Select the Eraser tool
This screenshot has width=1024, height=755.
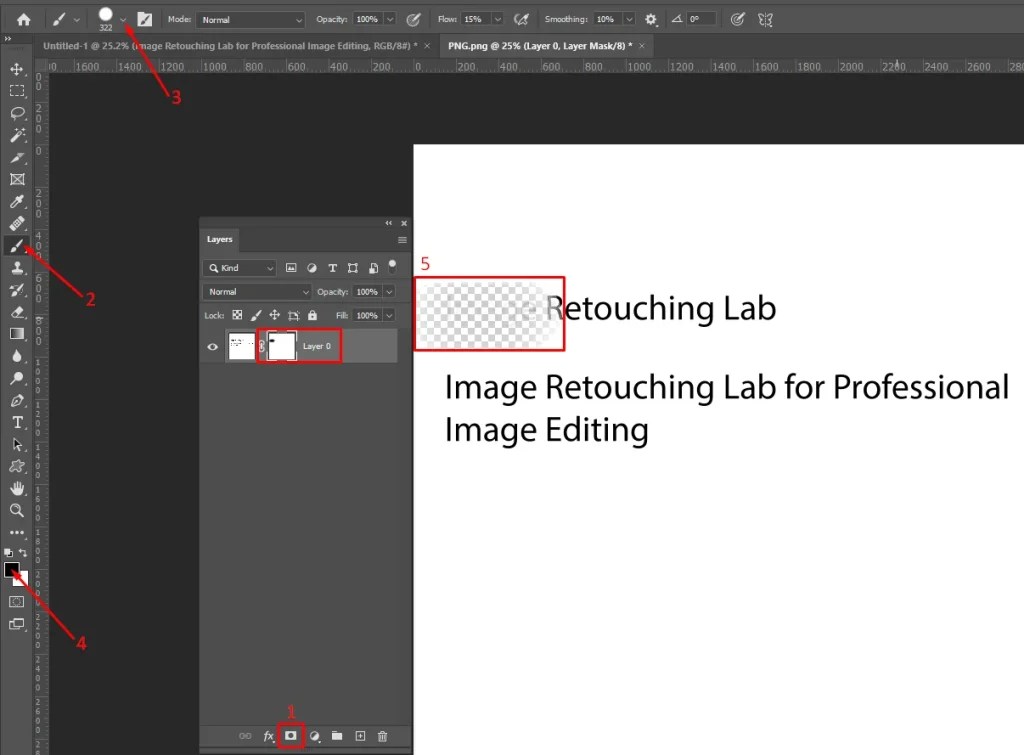point(15,312)
